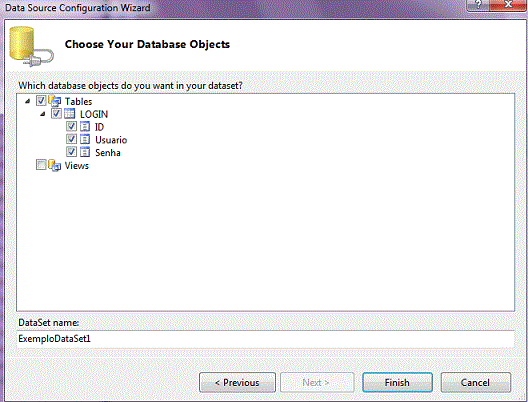This screenshot has width=528, height=402.
Task: Cancel the Data Source wizard
Action: point(475,382)
